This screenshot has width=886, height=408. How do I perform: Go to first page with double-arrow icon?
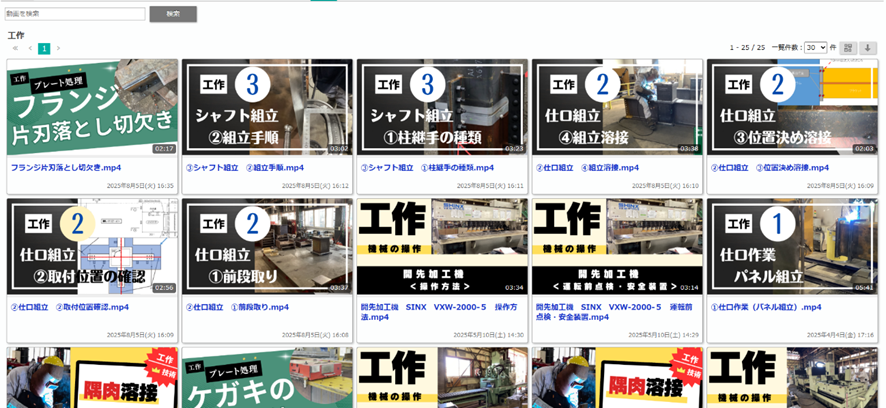pyautogui.click(x=15, y=48)
